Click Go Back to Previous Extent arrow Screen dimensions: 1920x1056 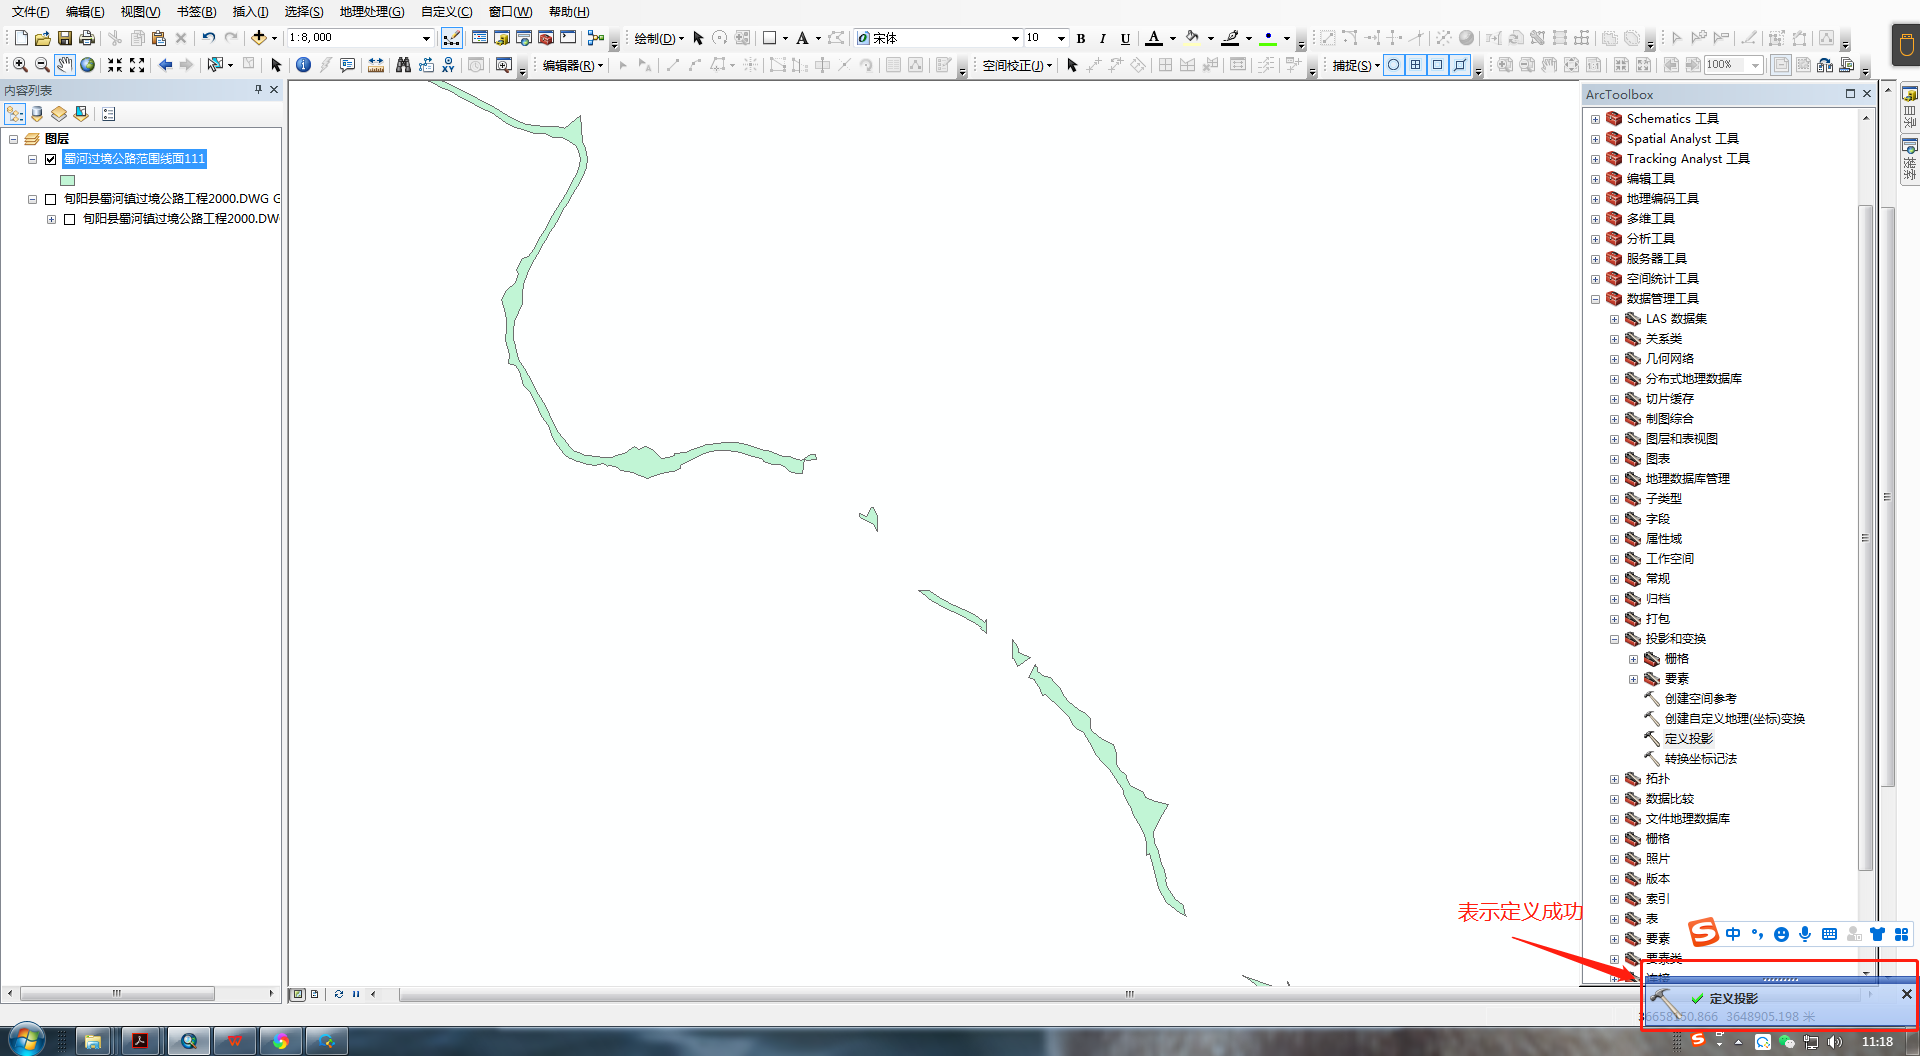(165, 65)
